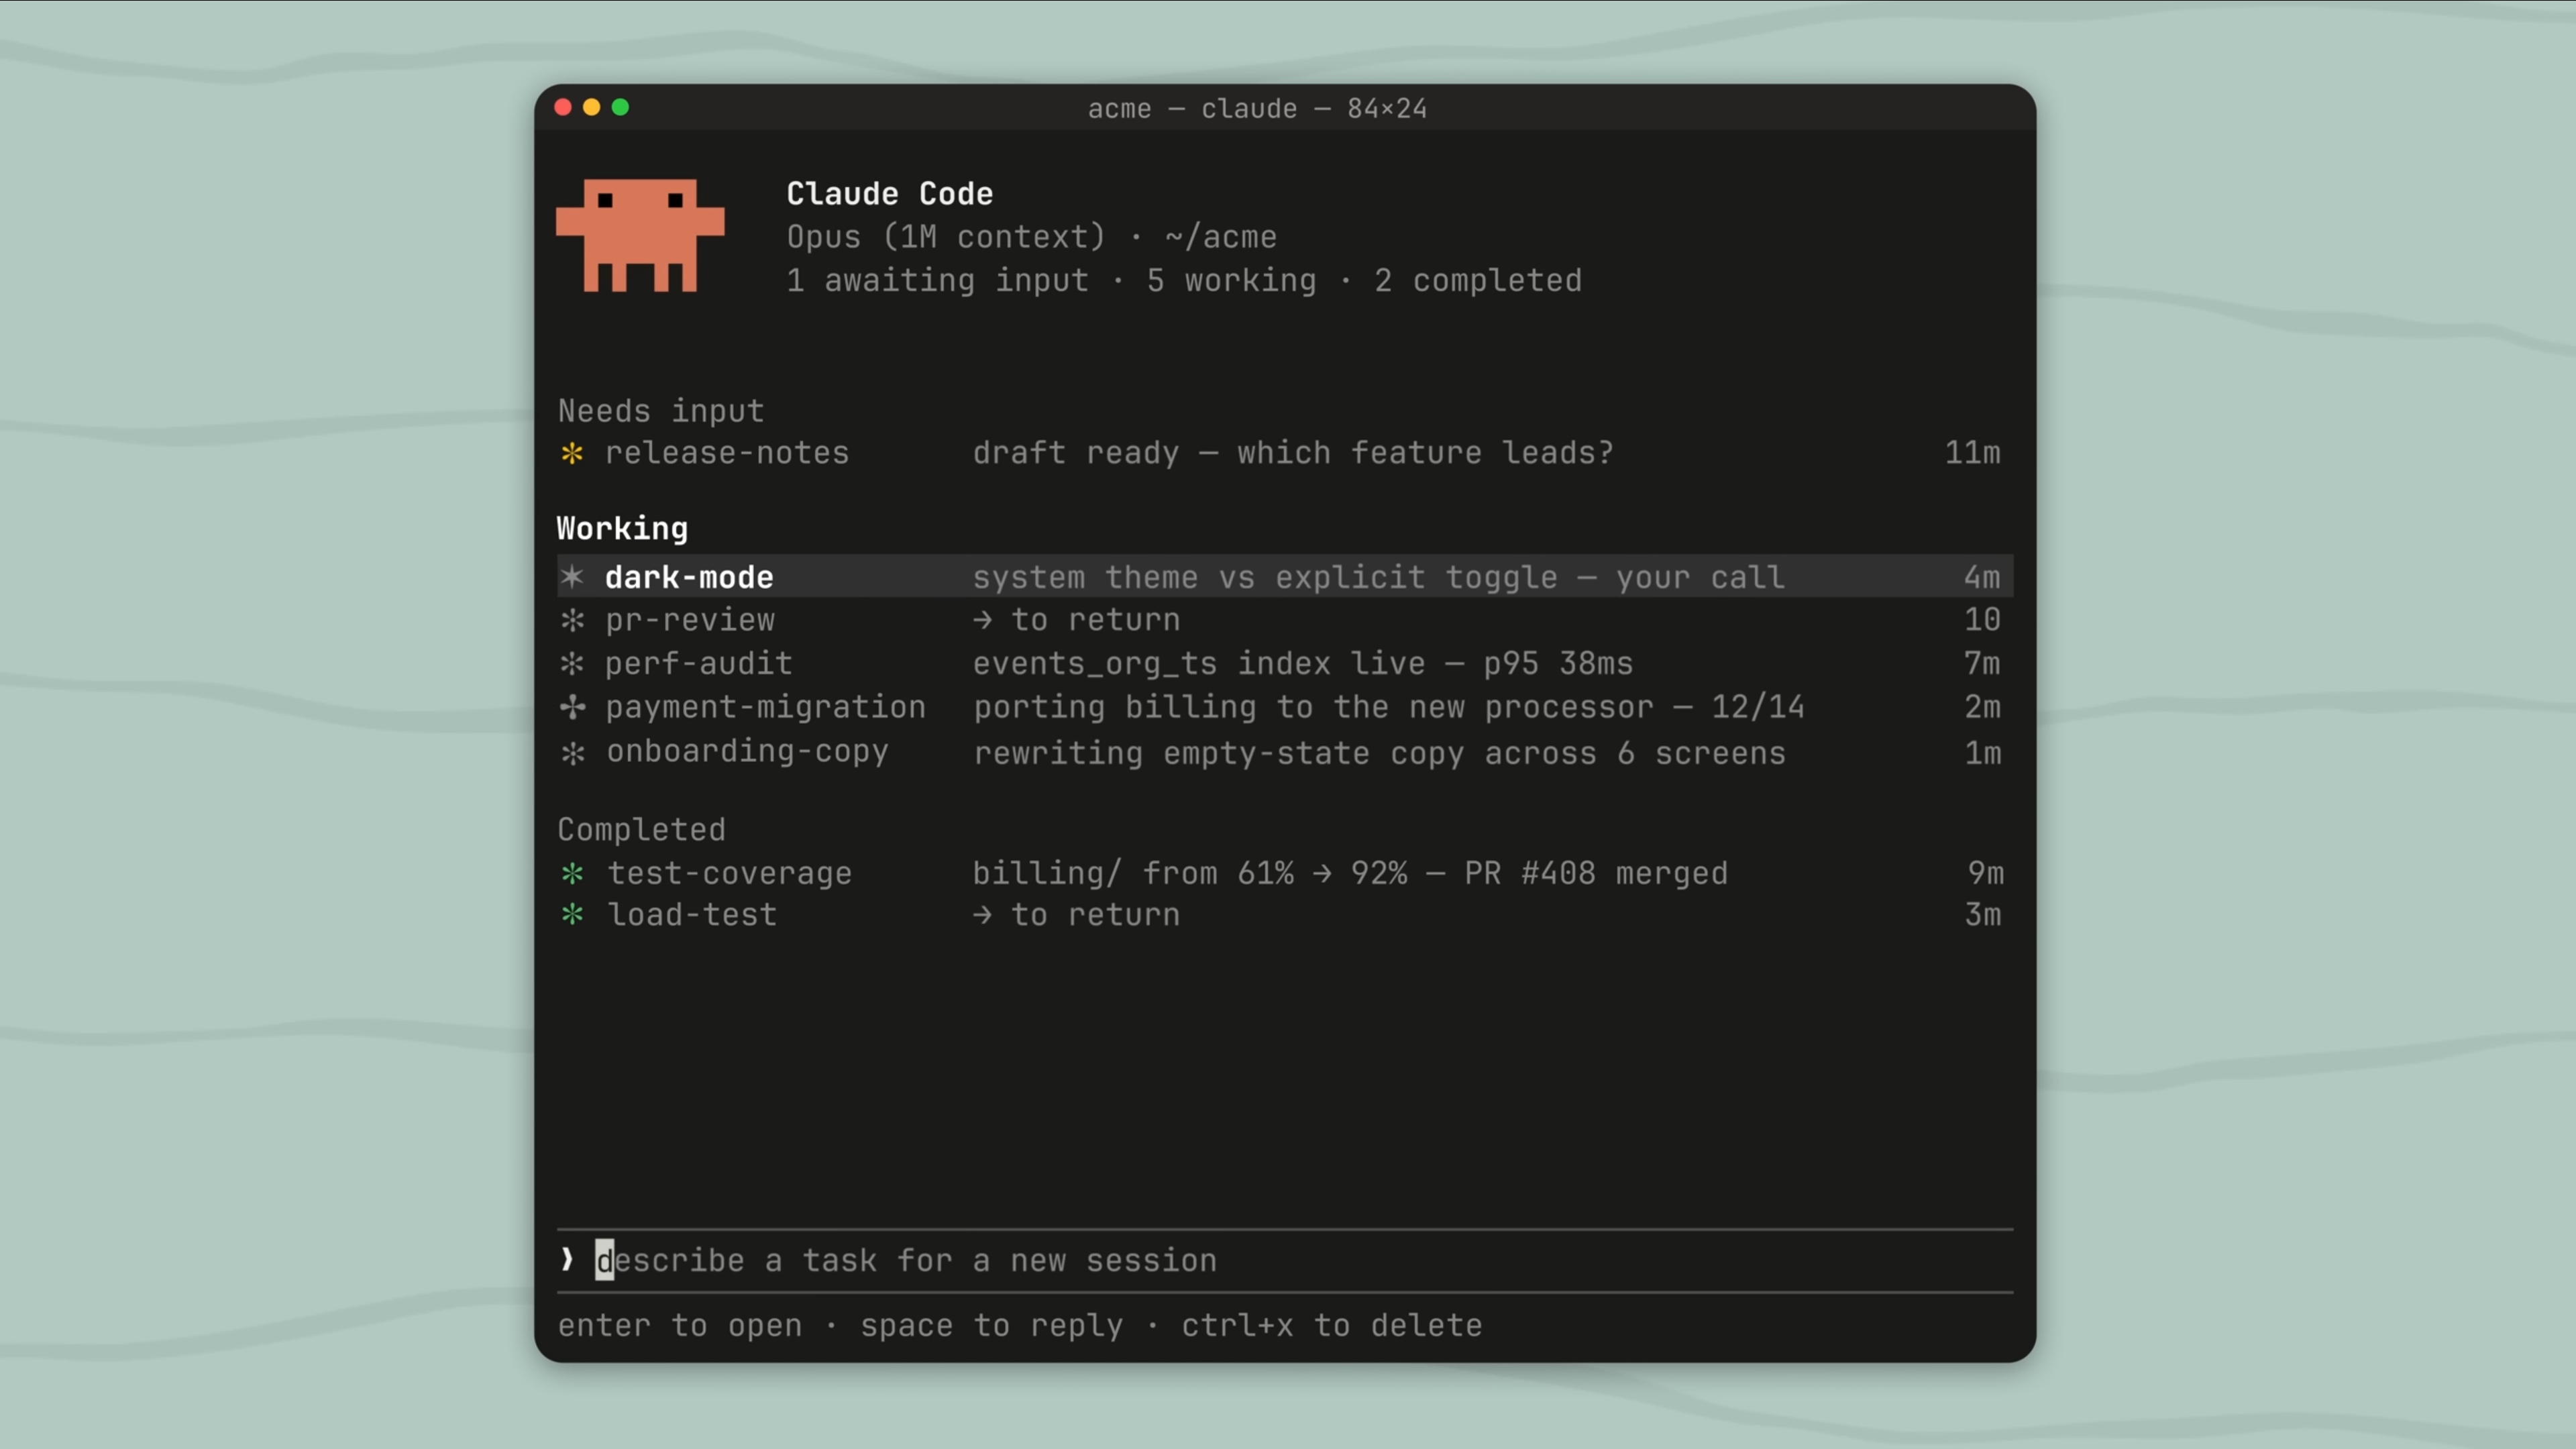2576x1449 pixels.
Task: Maximize the terminal with green button
Action: [x=621, y=107]
